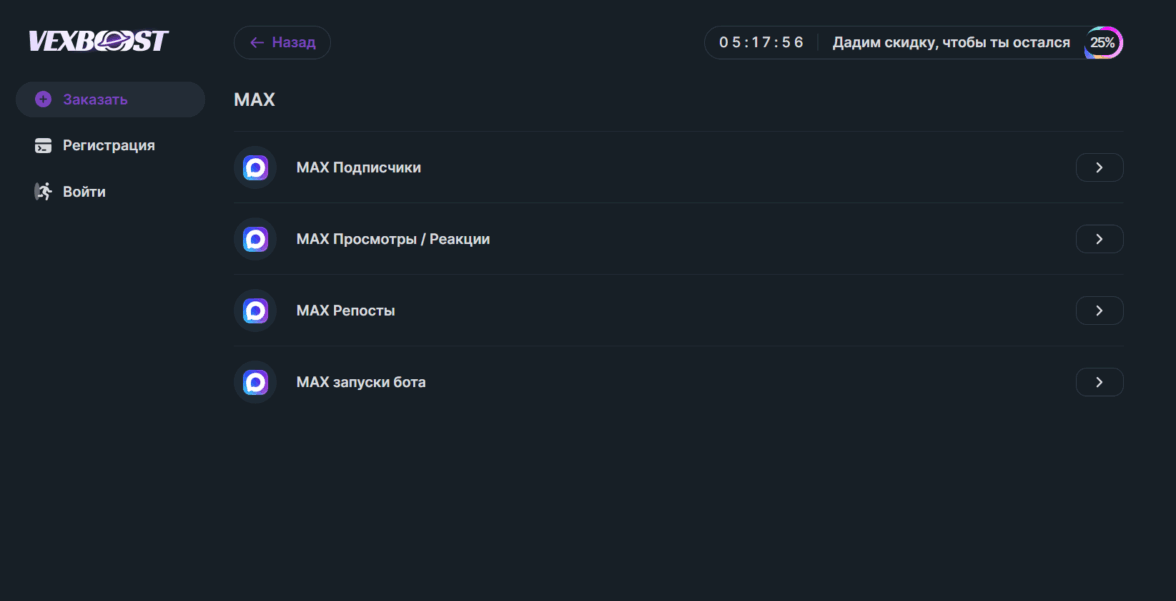The width and height of the screenshot is (1176, 601).
Task: Expand MAX Репосты with its chevron
Action: point(1099,311)
